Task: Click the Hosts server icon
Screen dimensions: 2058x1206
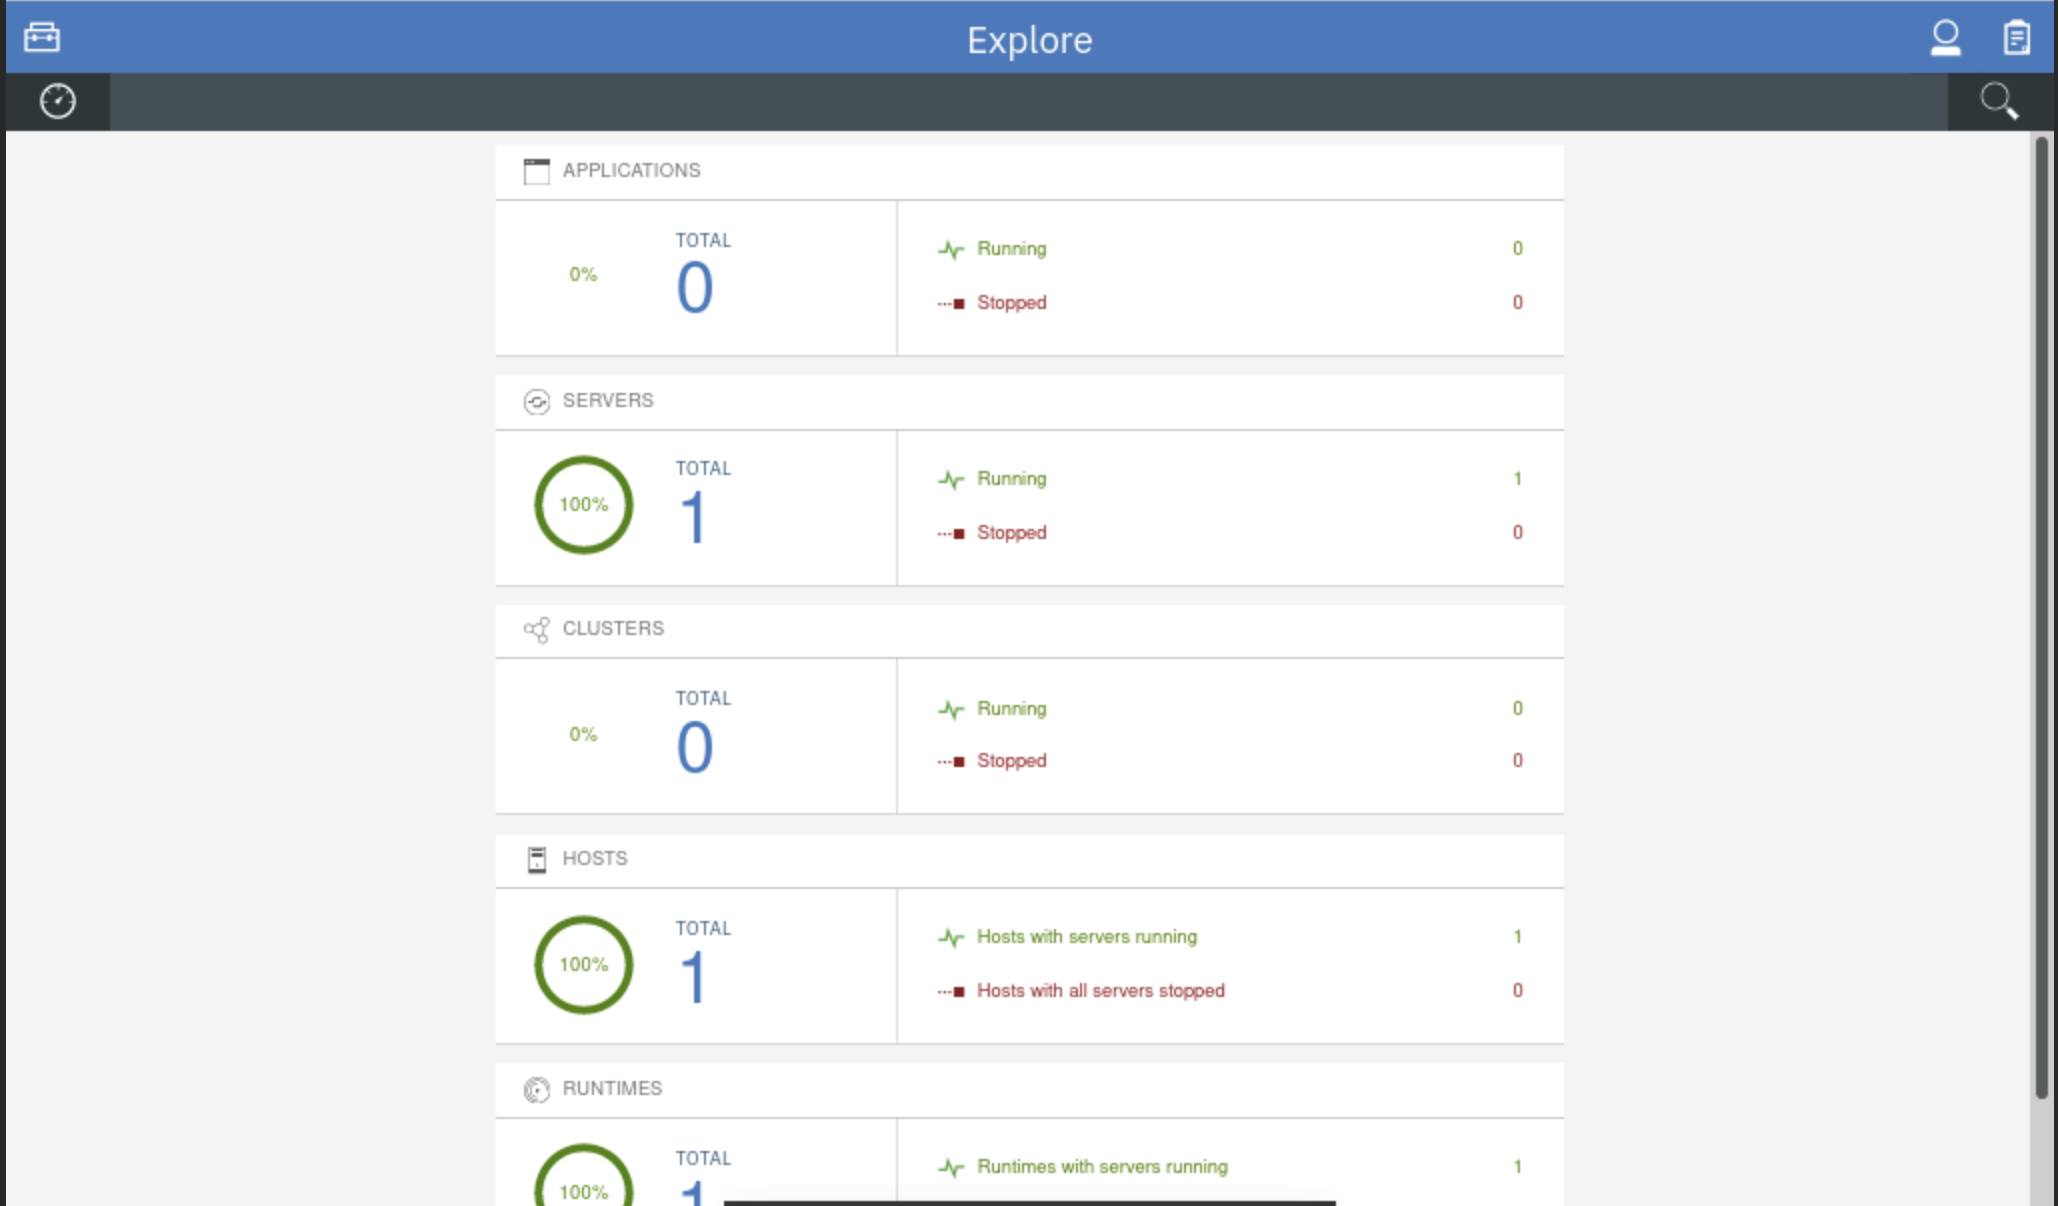Action: point(537,858)
